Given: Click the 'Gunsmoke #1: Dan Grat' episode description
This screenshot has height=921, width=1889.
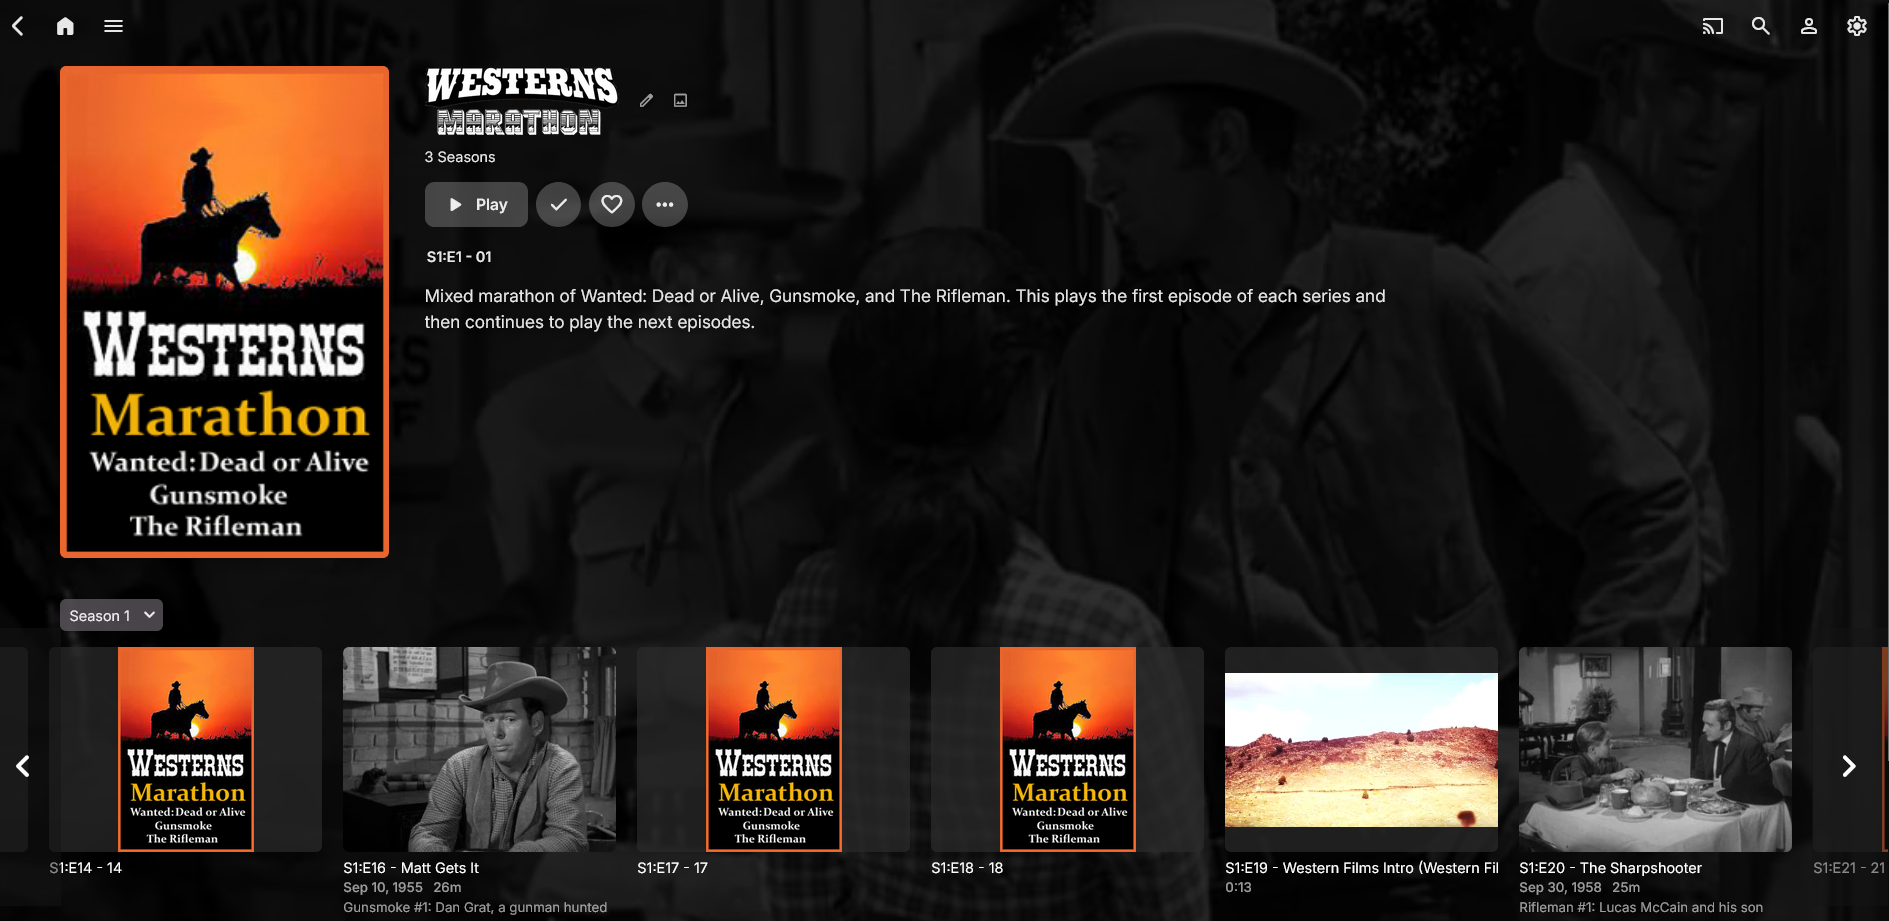Looking at the screenshot, I should pyautogui.click(x=475, y=907).
